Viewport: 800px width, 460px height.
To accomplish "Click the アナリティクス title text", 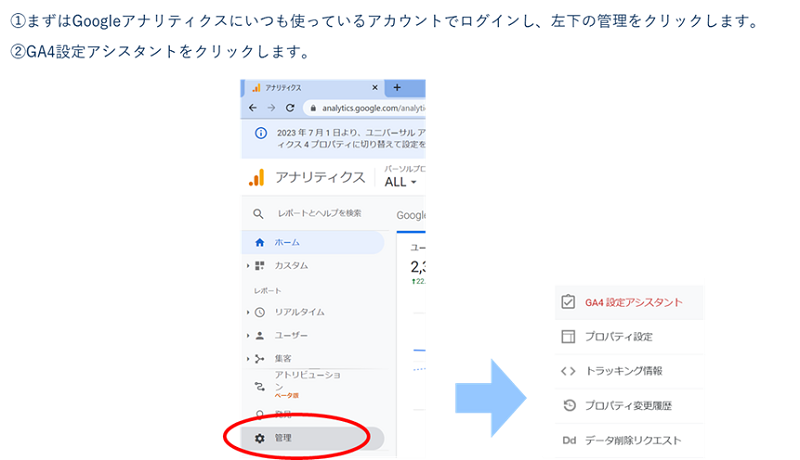I will click(320, 177).
